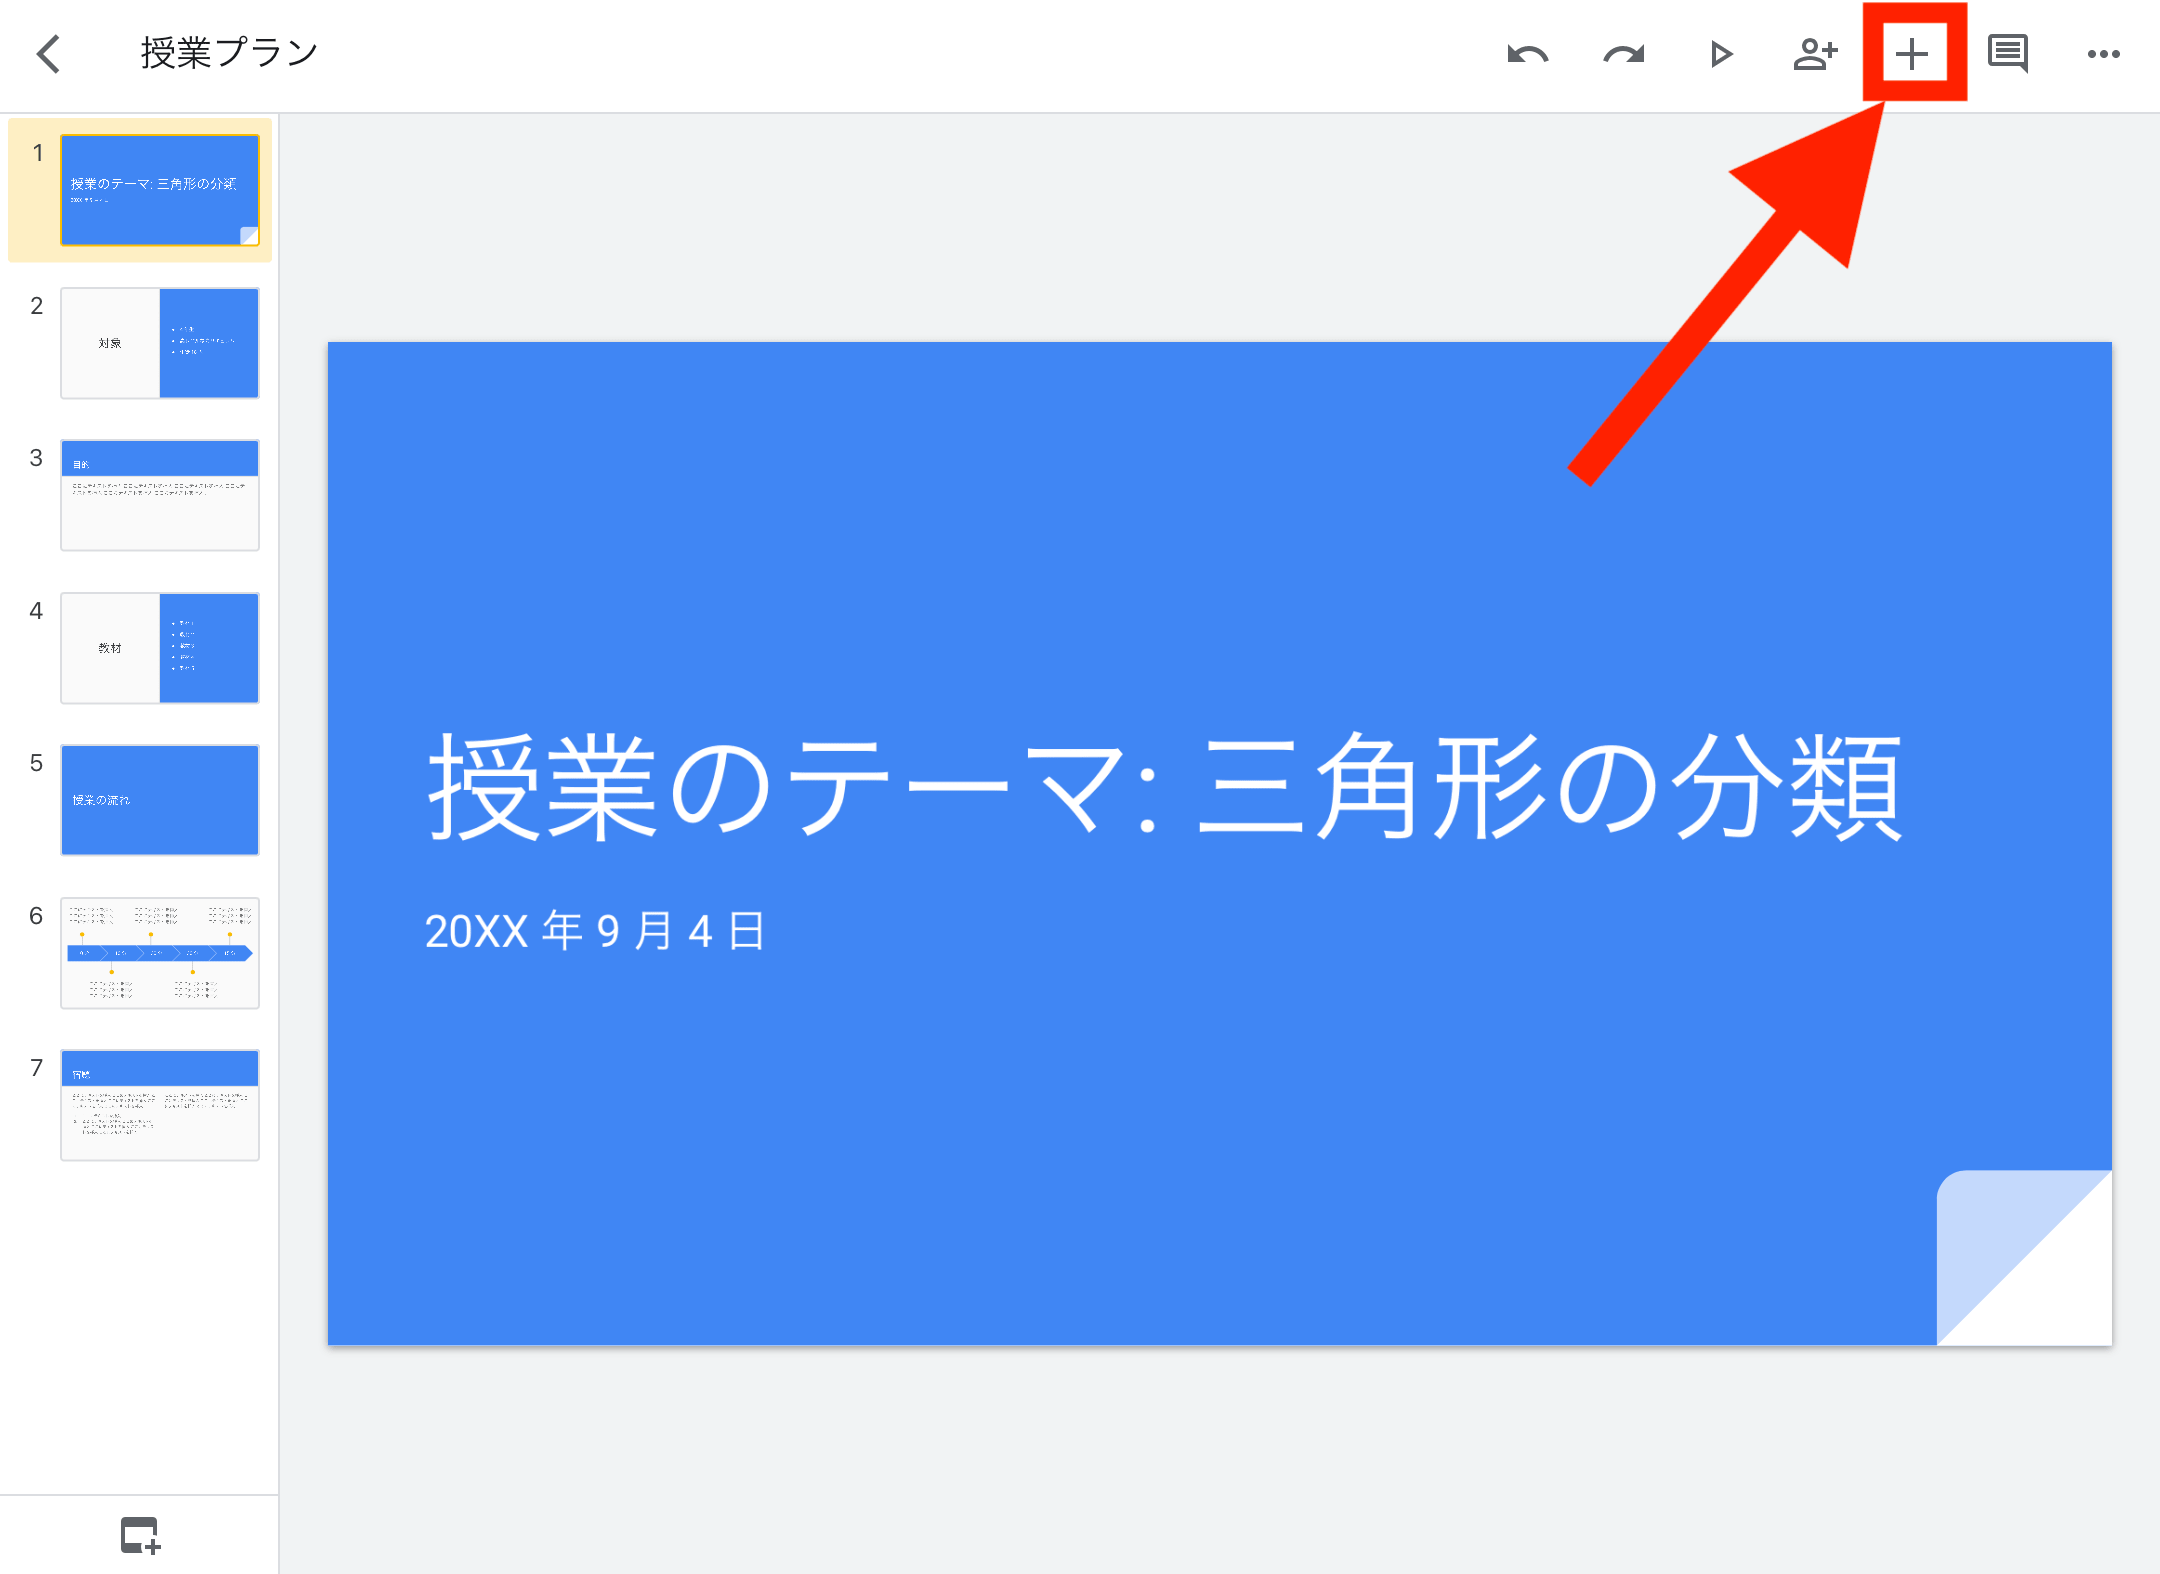Select slide 4 thumbnail labeled 教材
This screenshot has height=1574, width=2160.
pyautogui.click(x=160, y=648)
